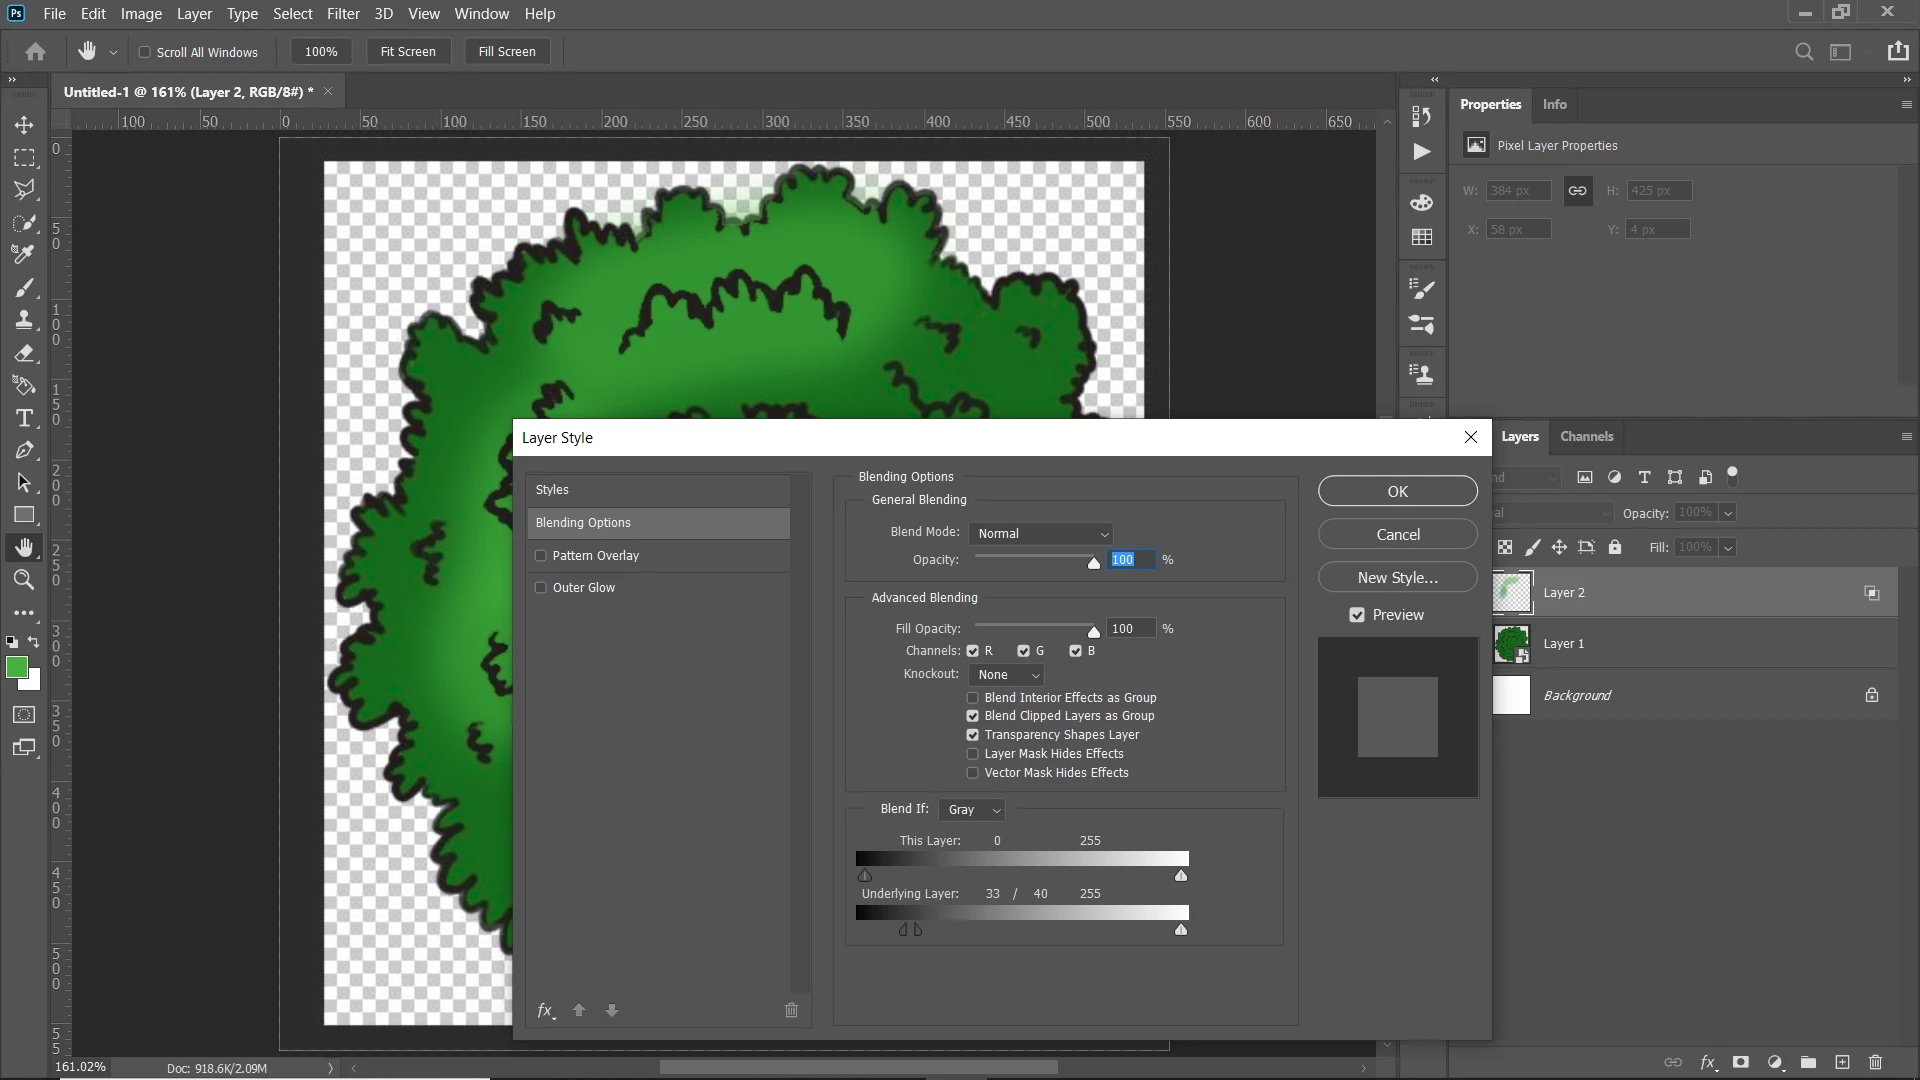Switch to the Channels tab
The height and width of the screenshot is (1080, 1920).
[x=1586, y=437]
